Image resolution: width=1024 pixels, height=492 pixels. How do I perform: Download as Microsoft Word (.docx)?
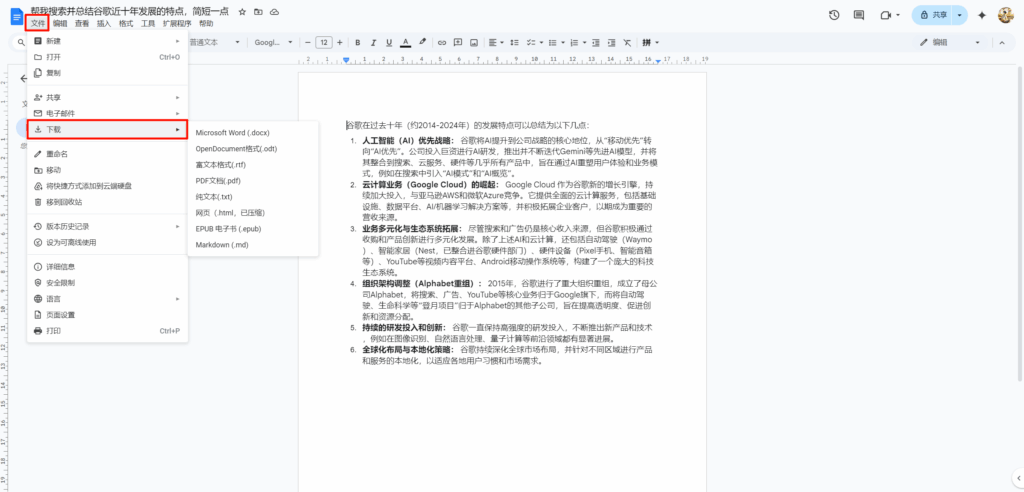pyautogui.click(x=253, y=133)
